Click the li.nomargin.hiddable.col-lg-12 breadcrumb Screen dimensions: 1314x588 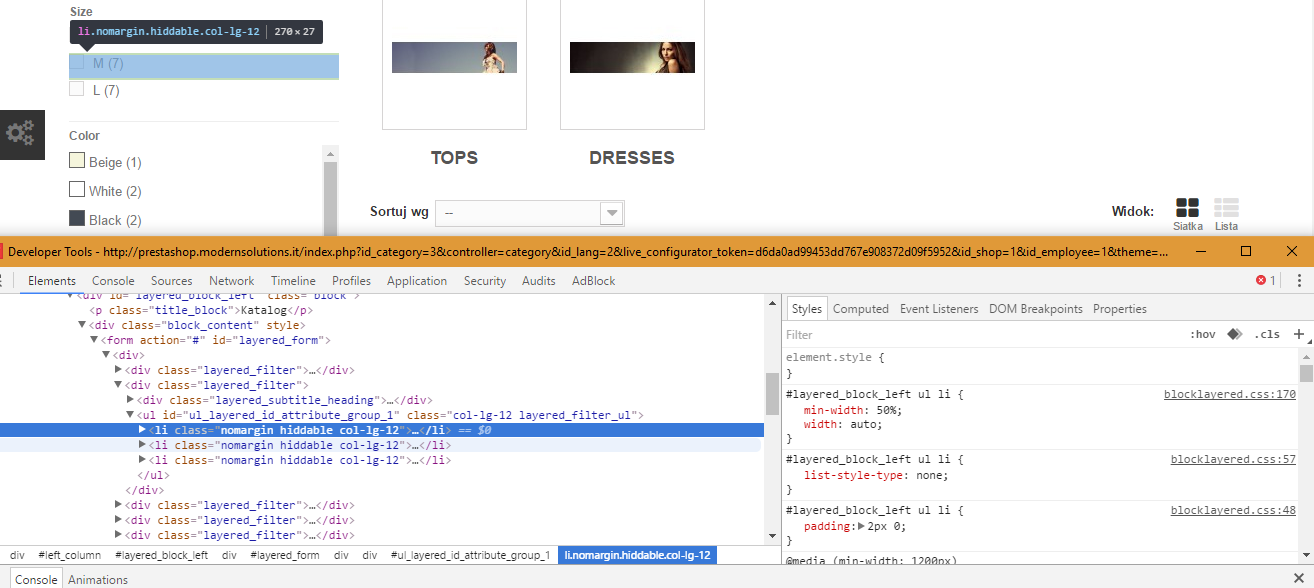[x=637, y=555]
